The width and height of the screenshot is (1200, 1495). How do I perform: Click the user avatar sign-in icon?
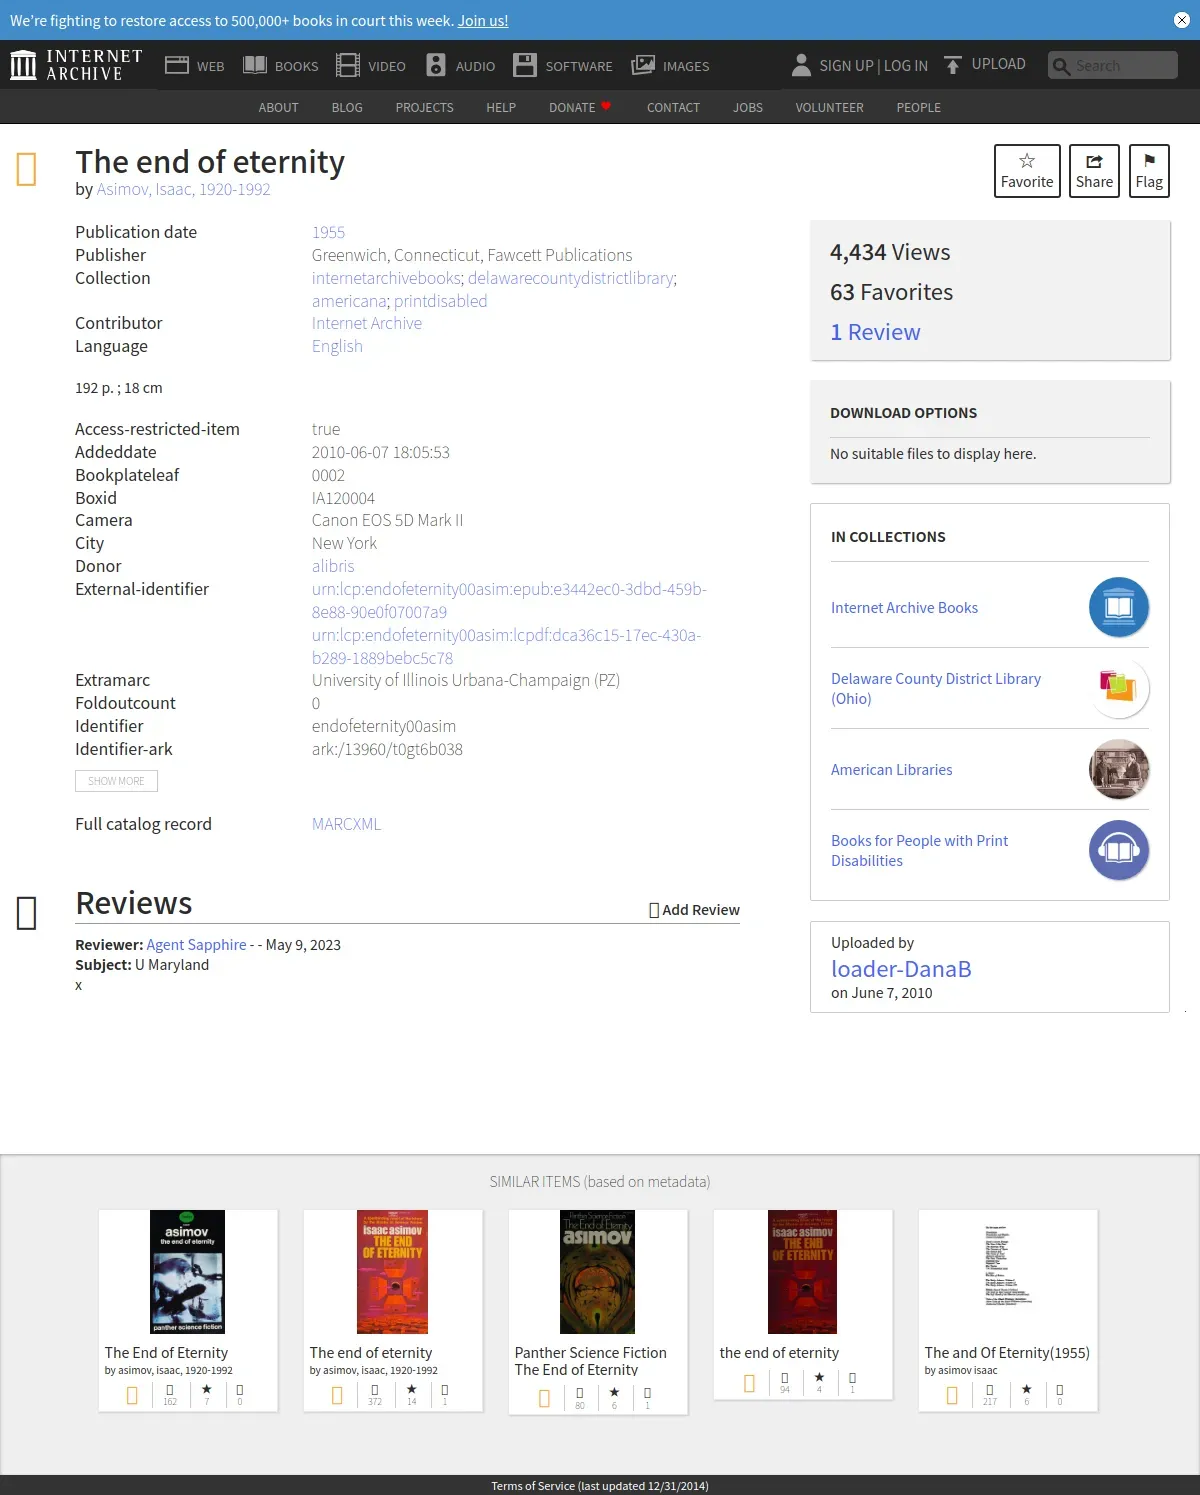pyautogui.click(x=801, y=65)
